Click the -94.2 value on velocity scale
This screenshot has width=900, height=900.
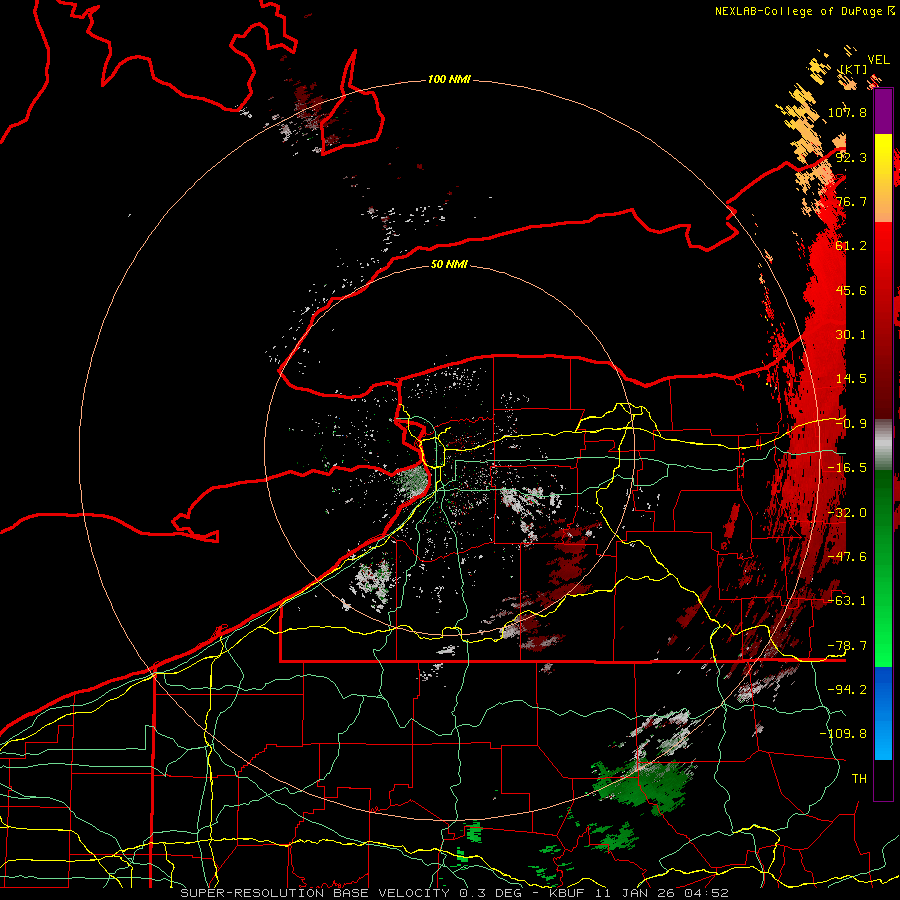847,690
